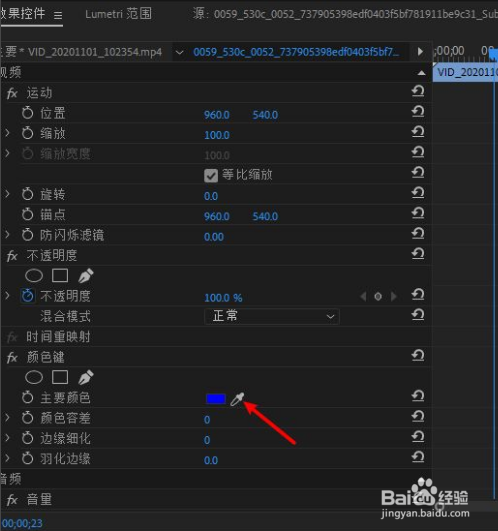Open the 源 source monitor tab
Screen dimensions: 498x531
pyautogui.click(x=345, y=14)
